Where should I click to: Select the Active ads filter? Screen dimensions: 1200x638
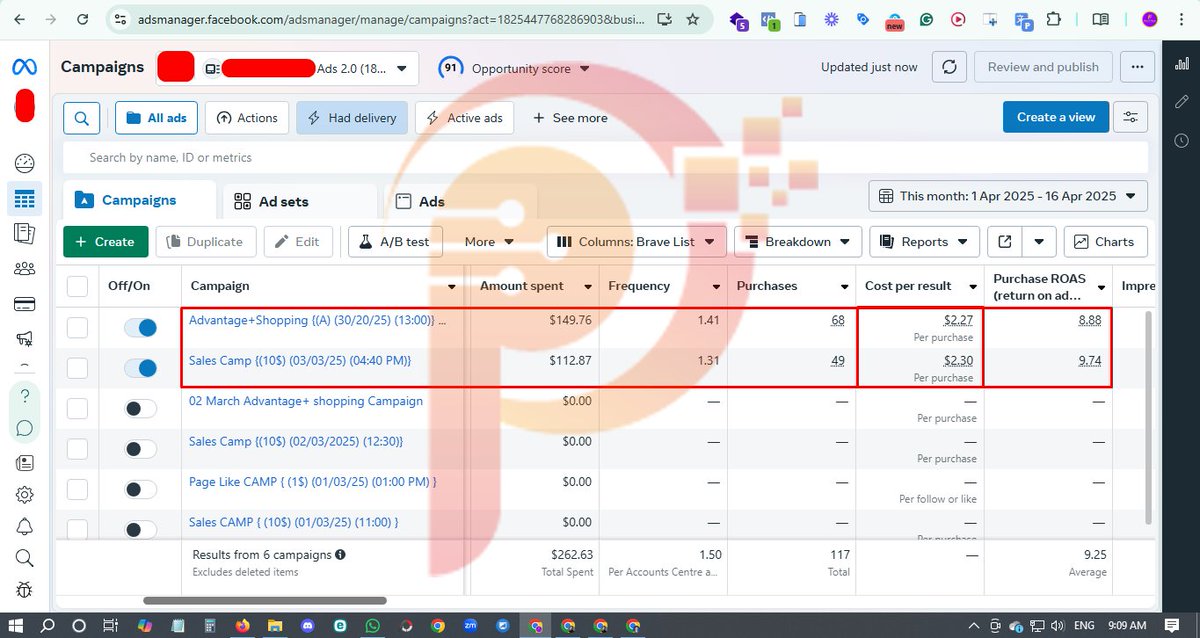coord(464,118)
